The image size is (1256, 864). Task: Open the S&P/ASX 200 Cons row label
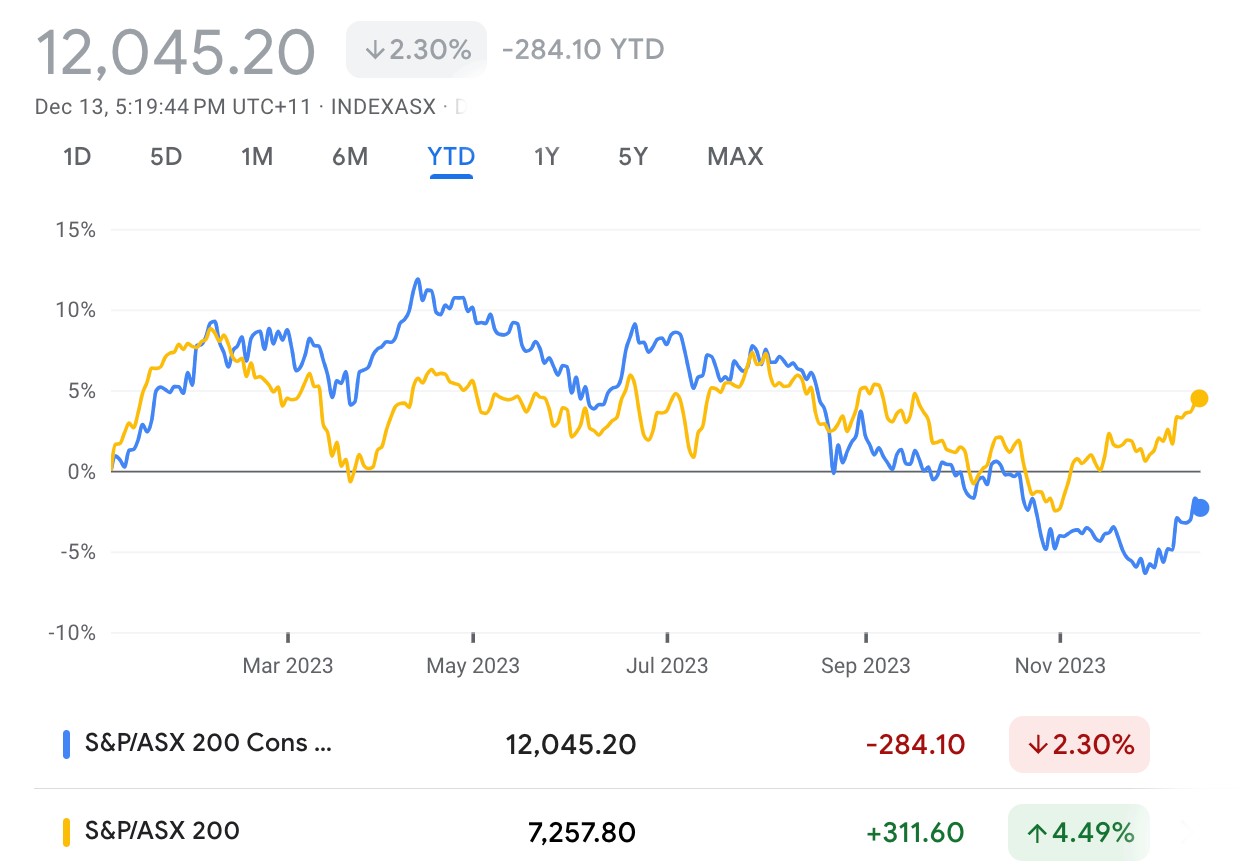(209, 744)
